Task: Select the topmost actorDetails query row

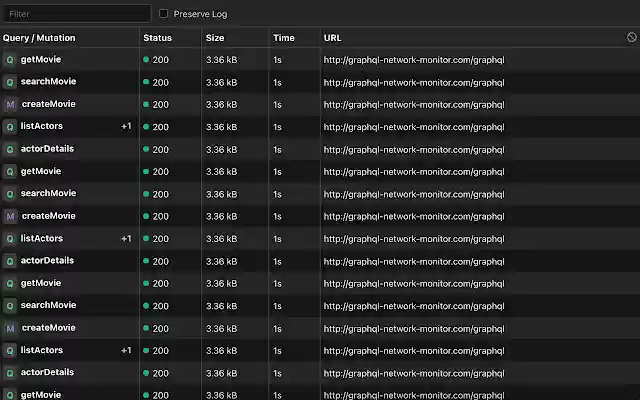Action: point(320,149)
